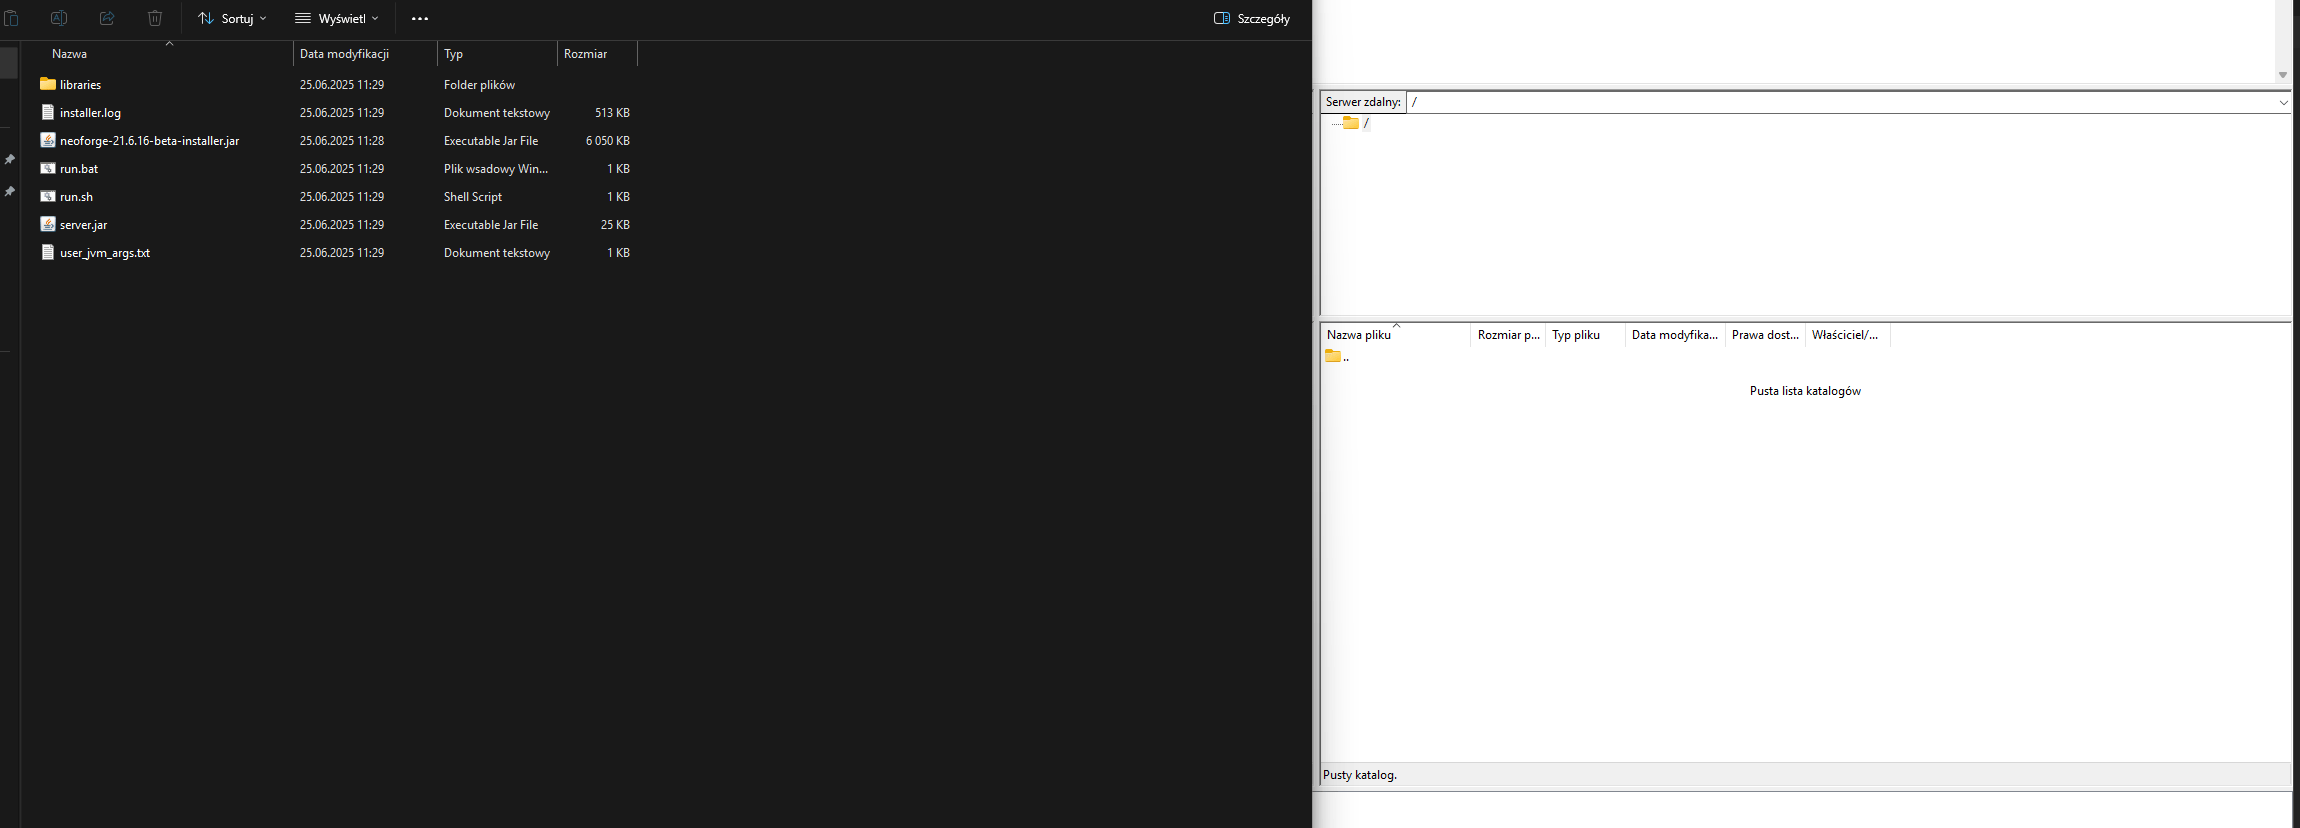Click the scroll down arrow in log pane
Screen dimensions: 2300x828
point(2283,75)
